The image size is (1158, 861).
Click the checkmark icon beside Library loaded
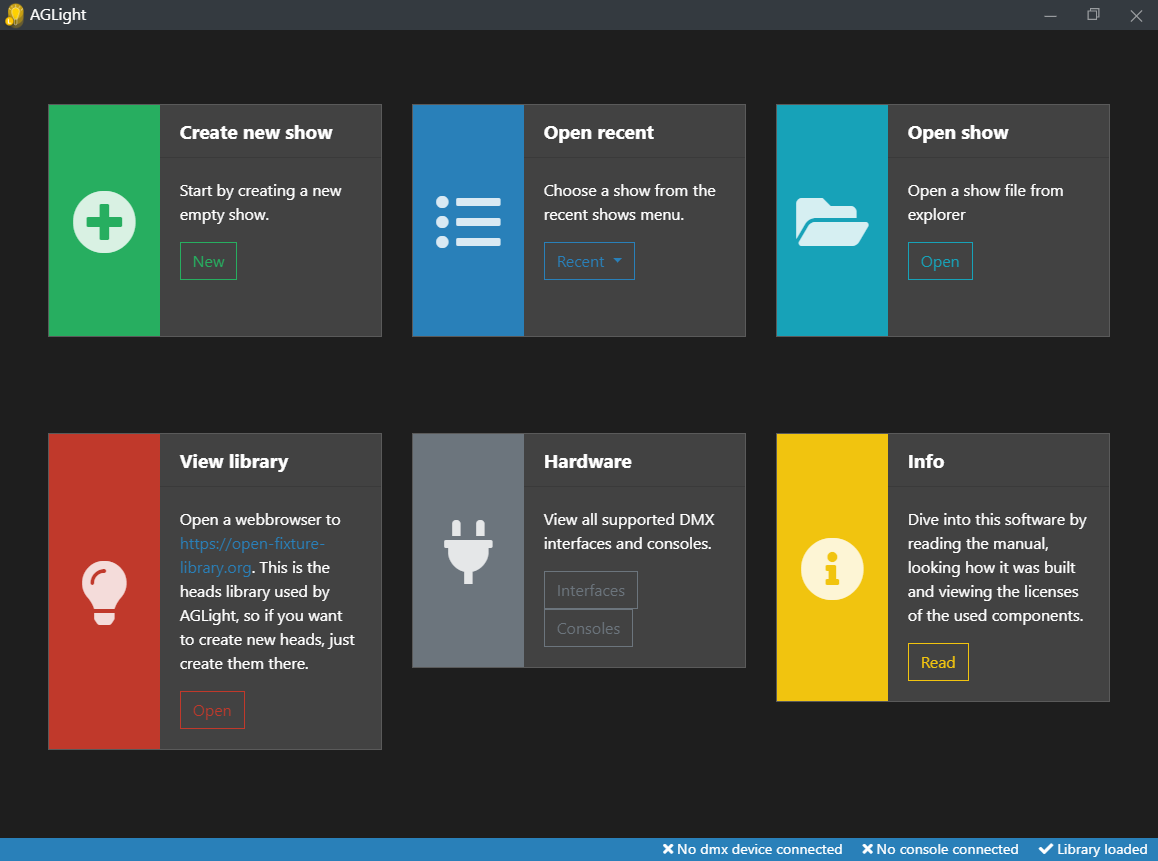tap(1046, 849)
